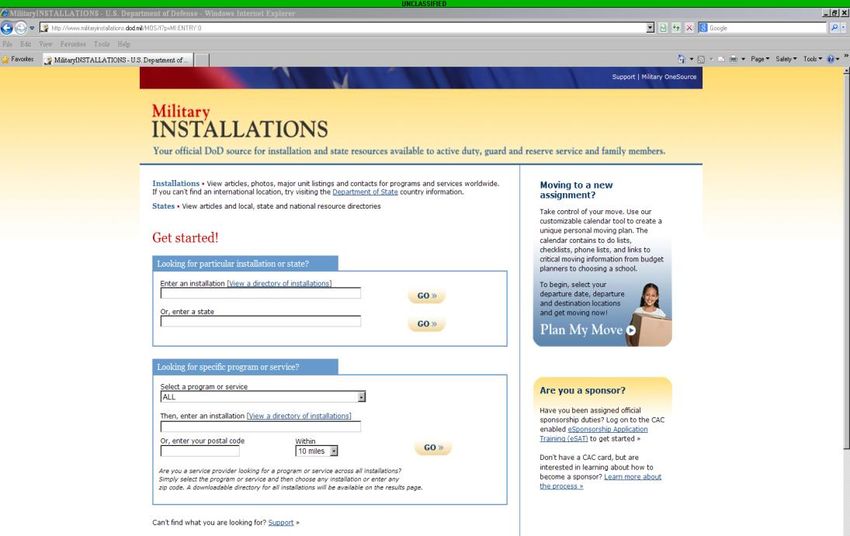
Task: Open the View menu
Action: tap(46, 44)
